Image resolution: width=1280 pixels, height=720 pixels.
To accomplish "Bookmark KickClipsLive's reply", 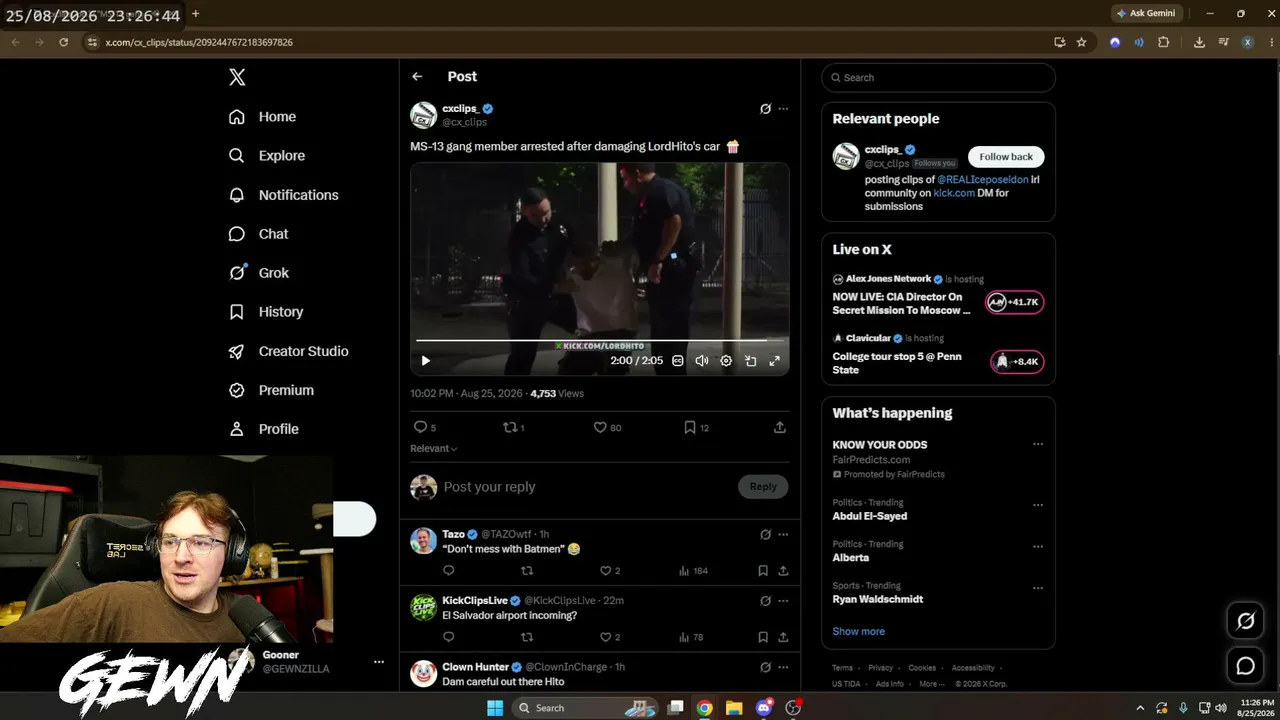I will pos(763,637).
